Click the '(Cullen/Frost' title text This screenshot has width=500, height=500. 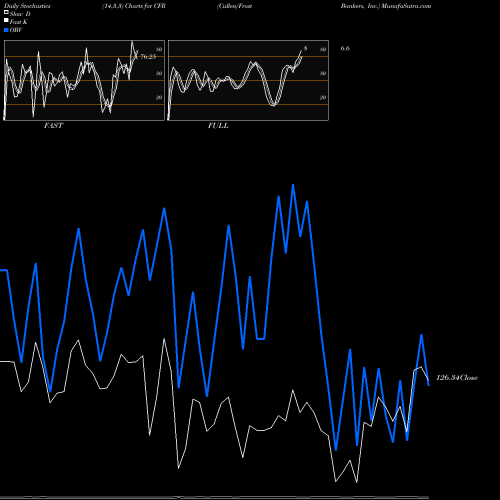234,6
